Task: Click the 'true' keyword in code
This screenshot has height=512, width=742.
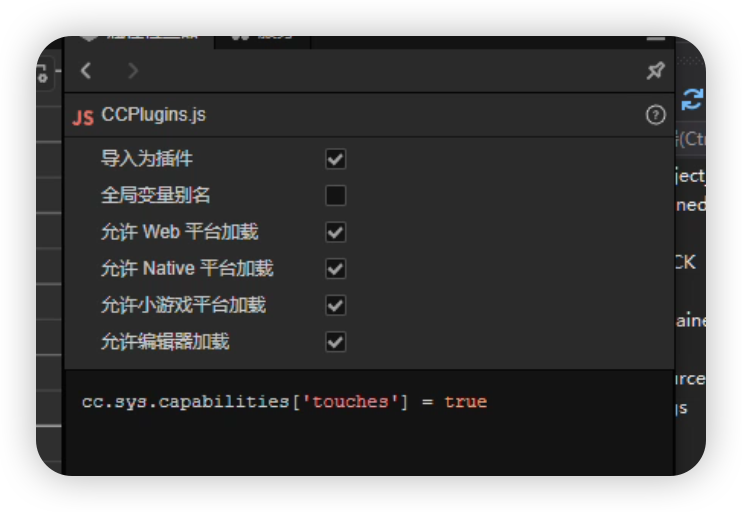Action: [465, 402]
